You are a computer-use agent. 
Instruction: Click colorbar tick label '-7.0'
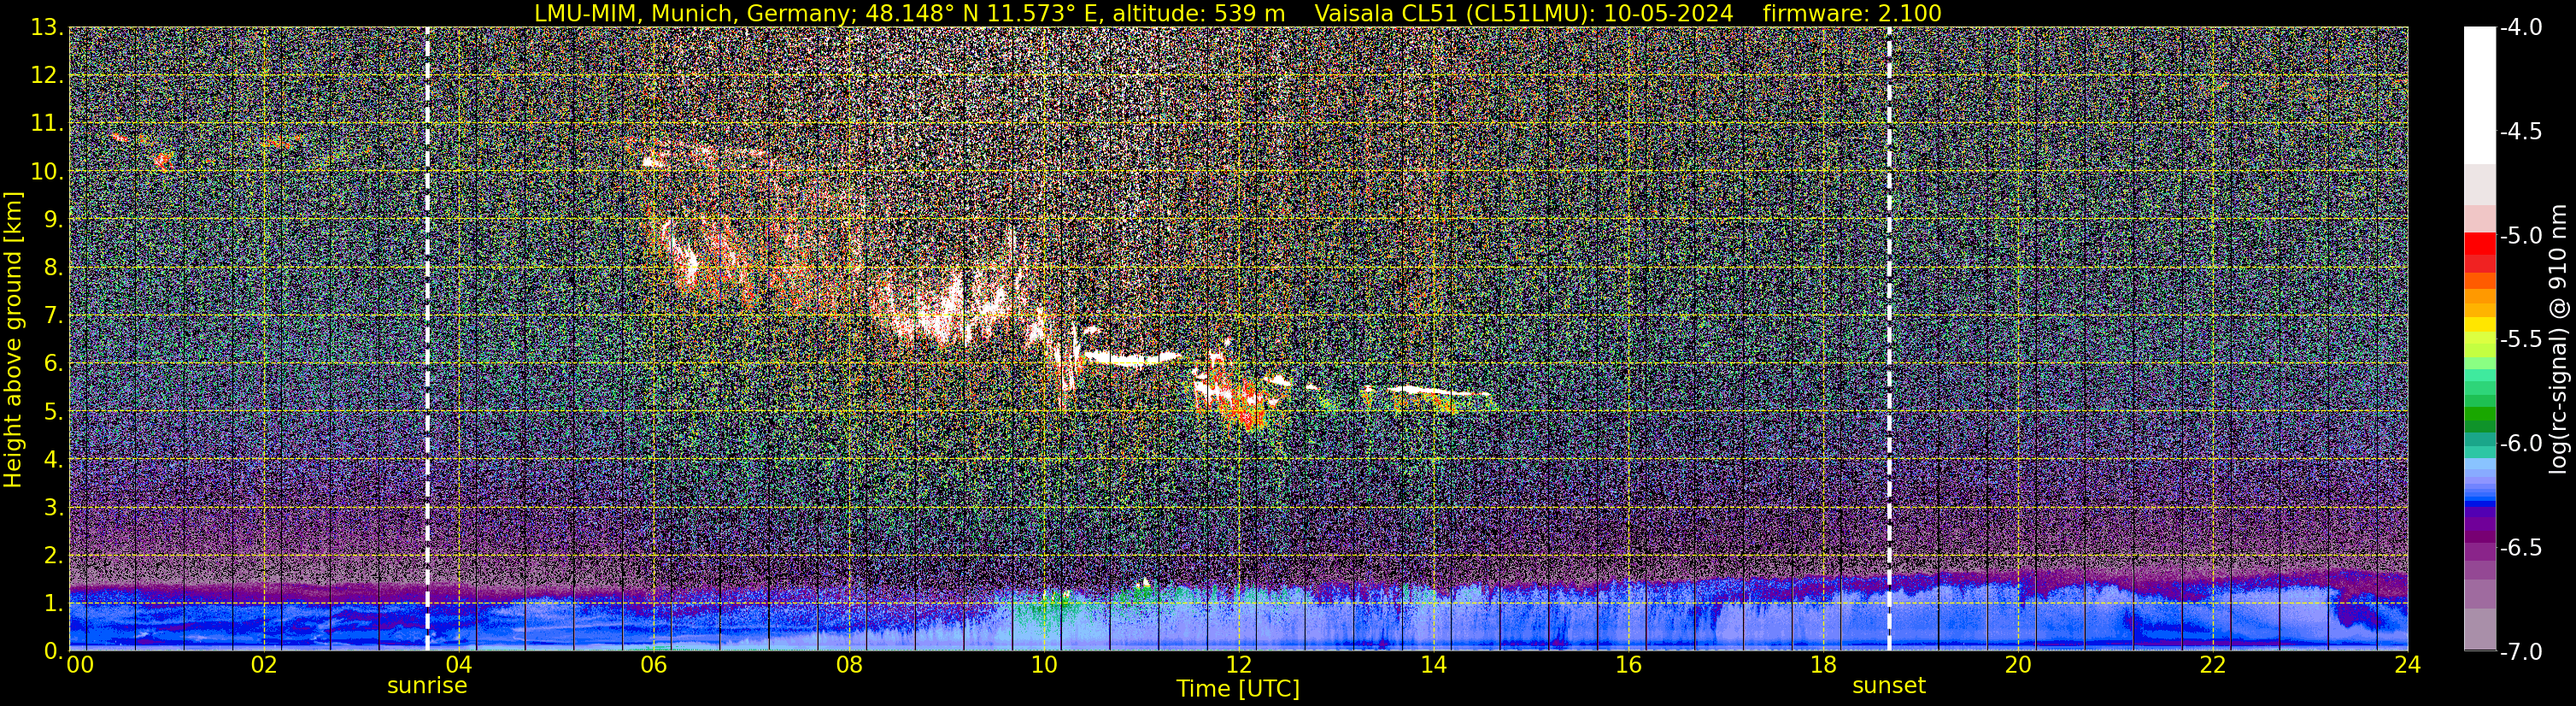coord(2521,652)
